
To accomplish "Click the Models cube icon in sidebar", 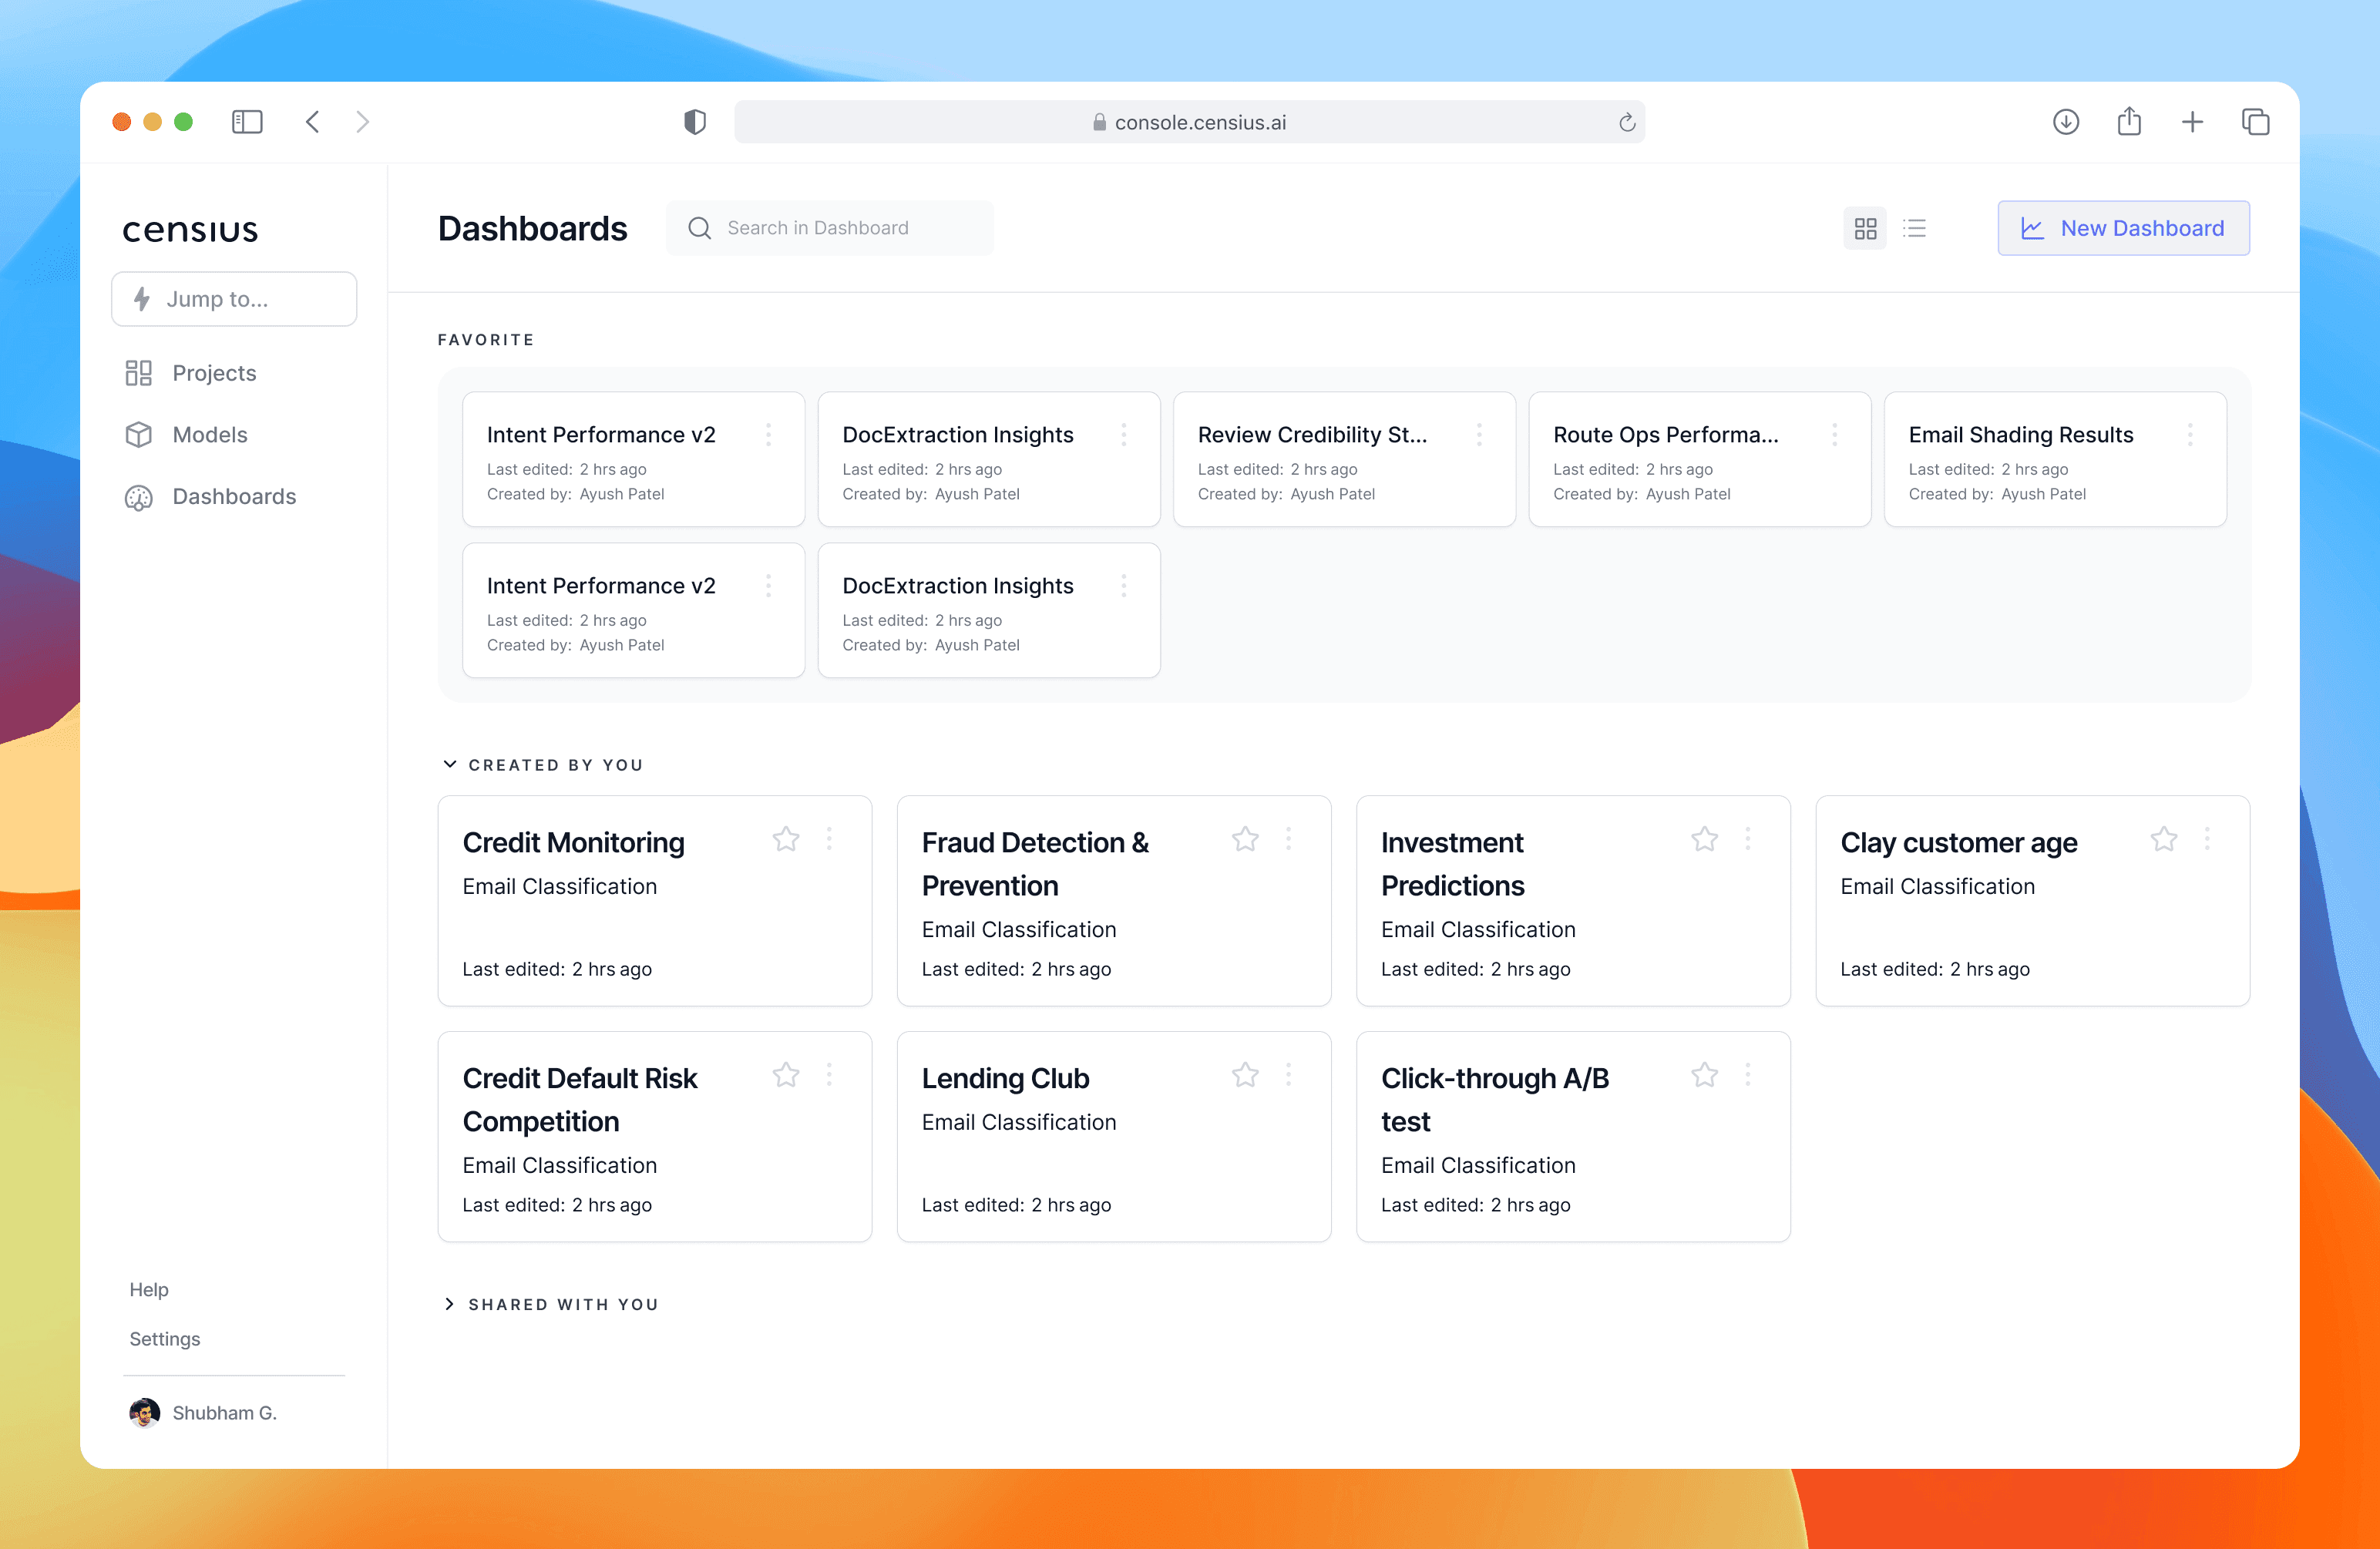I will coord(138,435).
